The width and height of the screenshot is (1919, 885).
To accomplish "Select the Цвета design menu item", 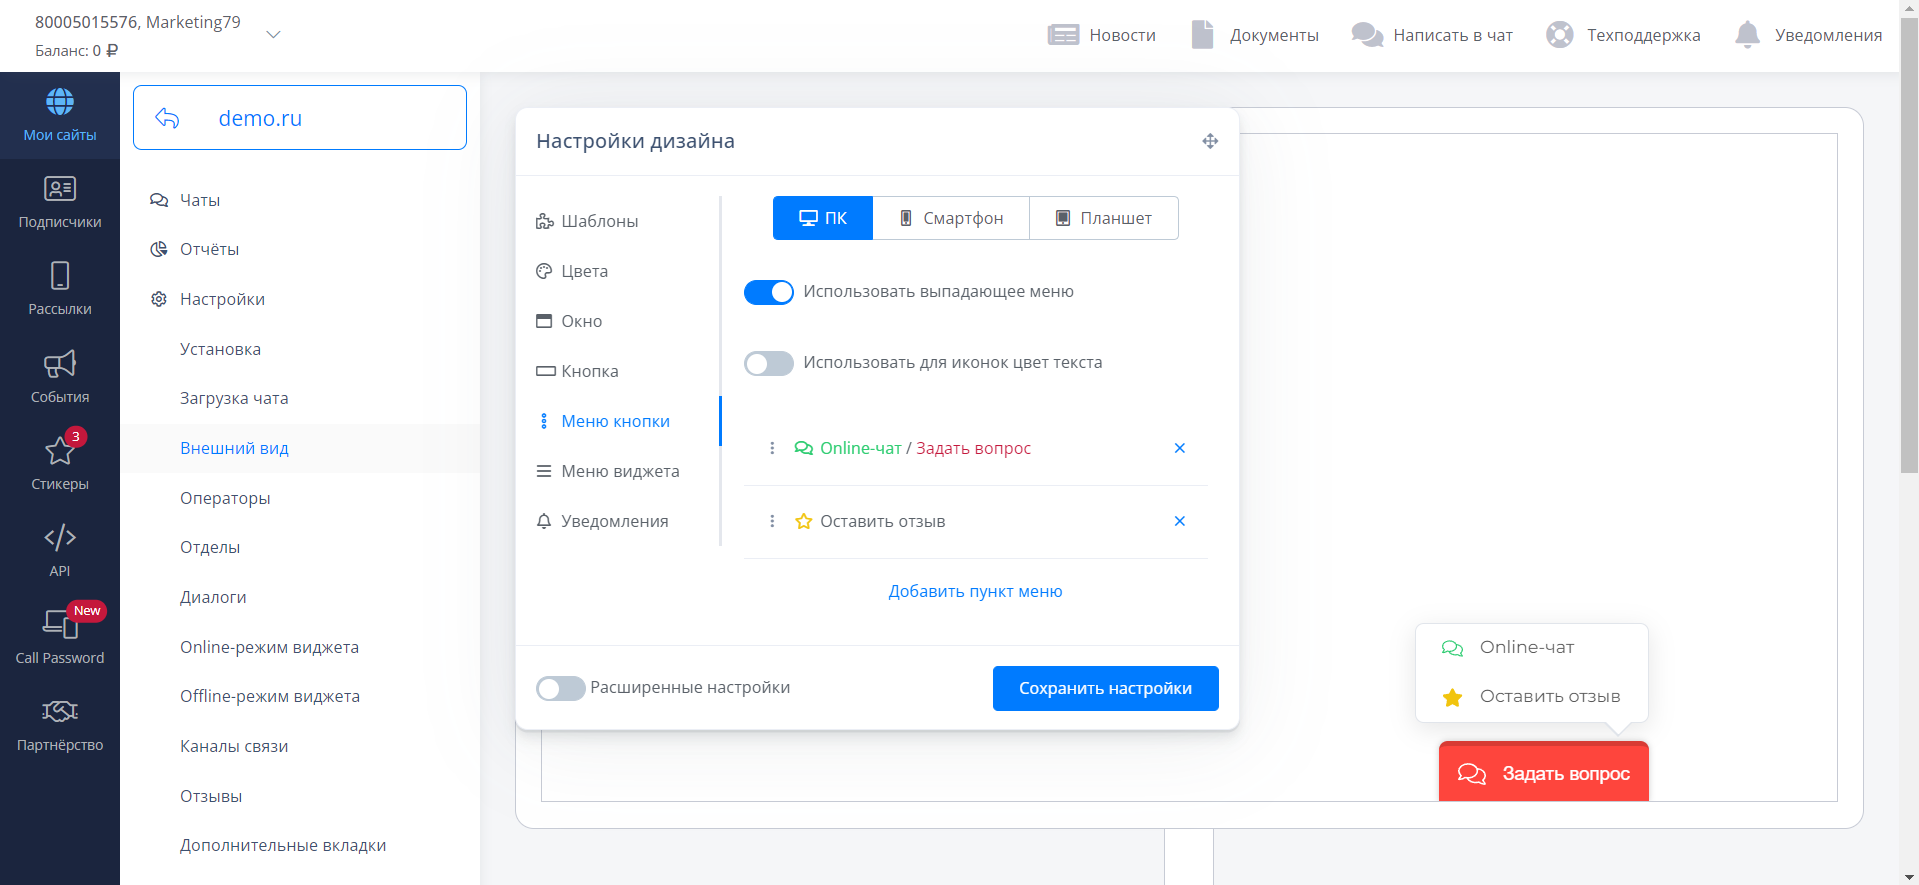I will coord(584,271).
